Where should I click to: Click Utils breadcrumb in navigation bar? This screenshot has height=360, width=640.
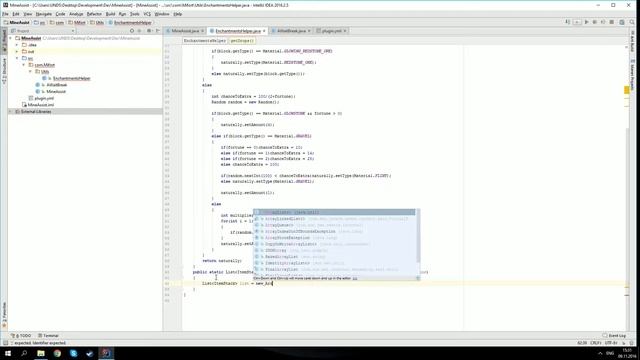click(98, 23)
